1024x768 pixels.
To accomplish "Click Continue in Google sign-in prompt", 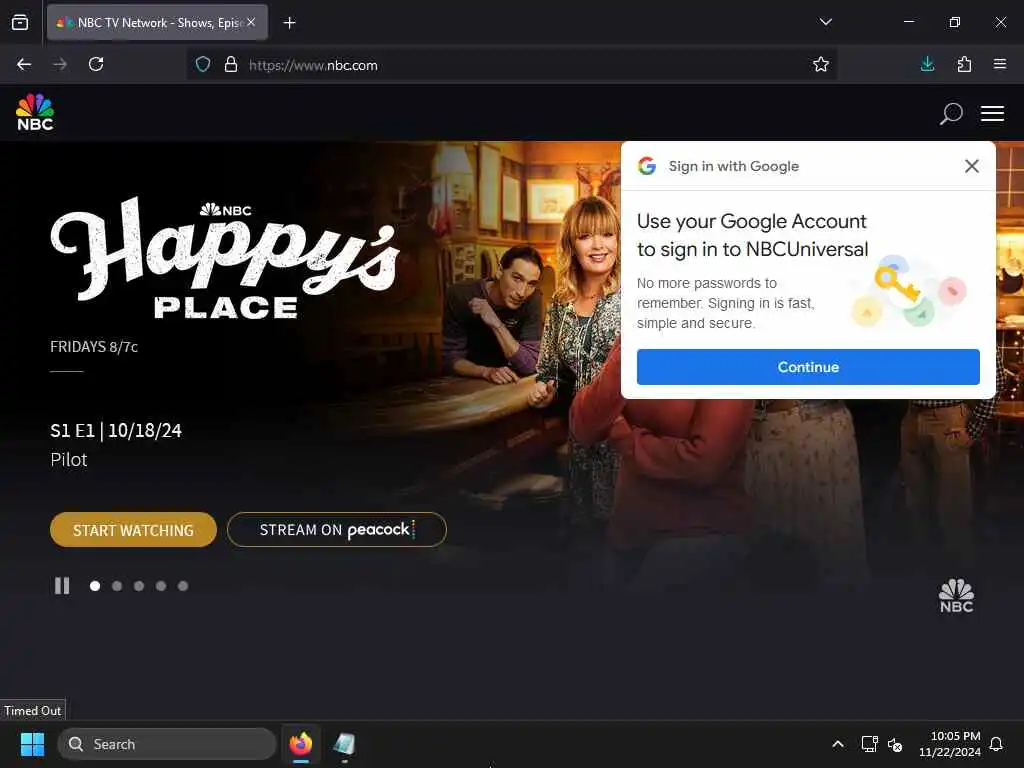I will tap(808, 367).
